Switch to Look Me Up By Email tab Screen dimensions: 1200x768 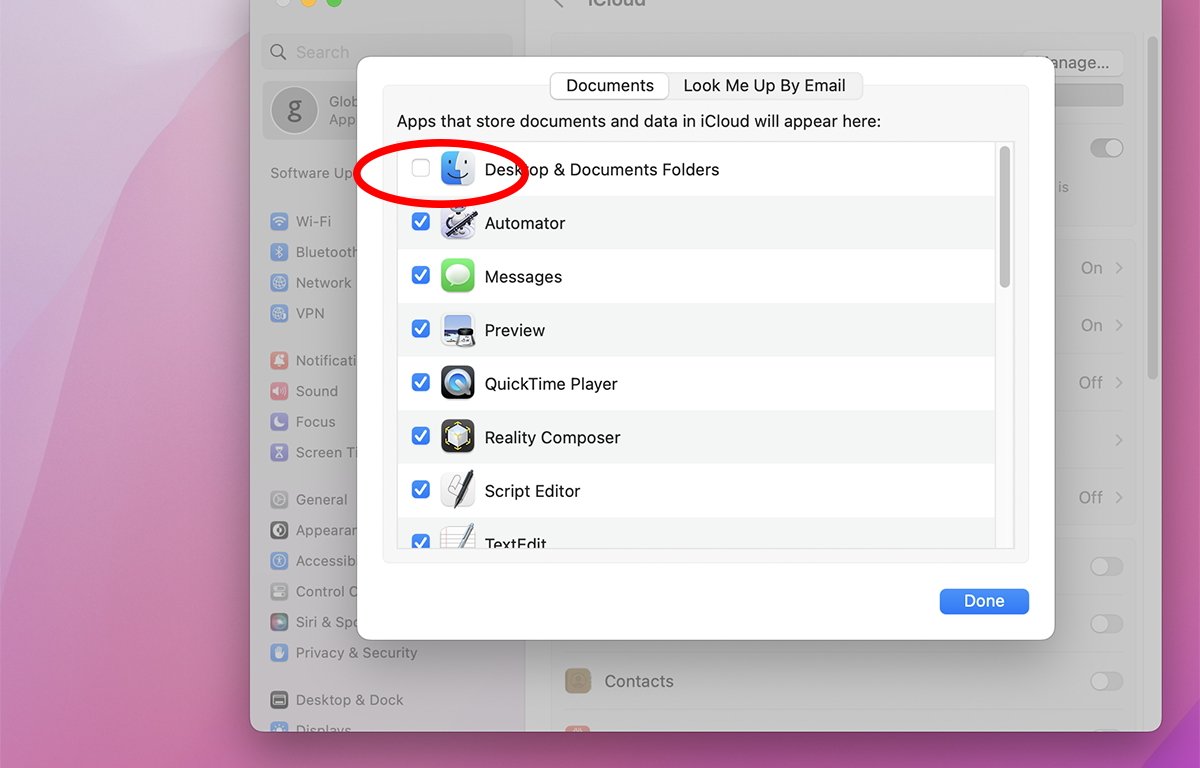pyautogui.click(x=765, y=86)
